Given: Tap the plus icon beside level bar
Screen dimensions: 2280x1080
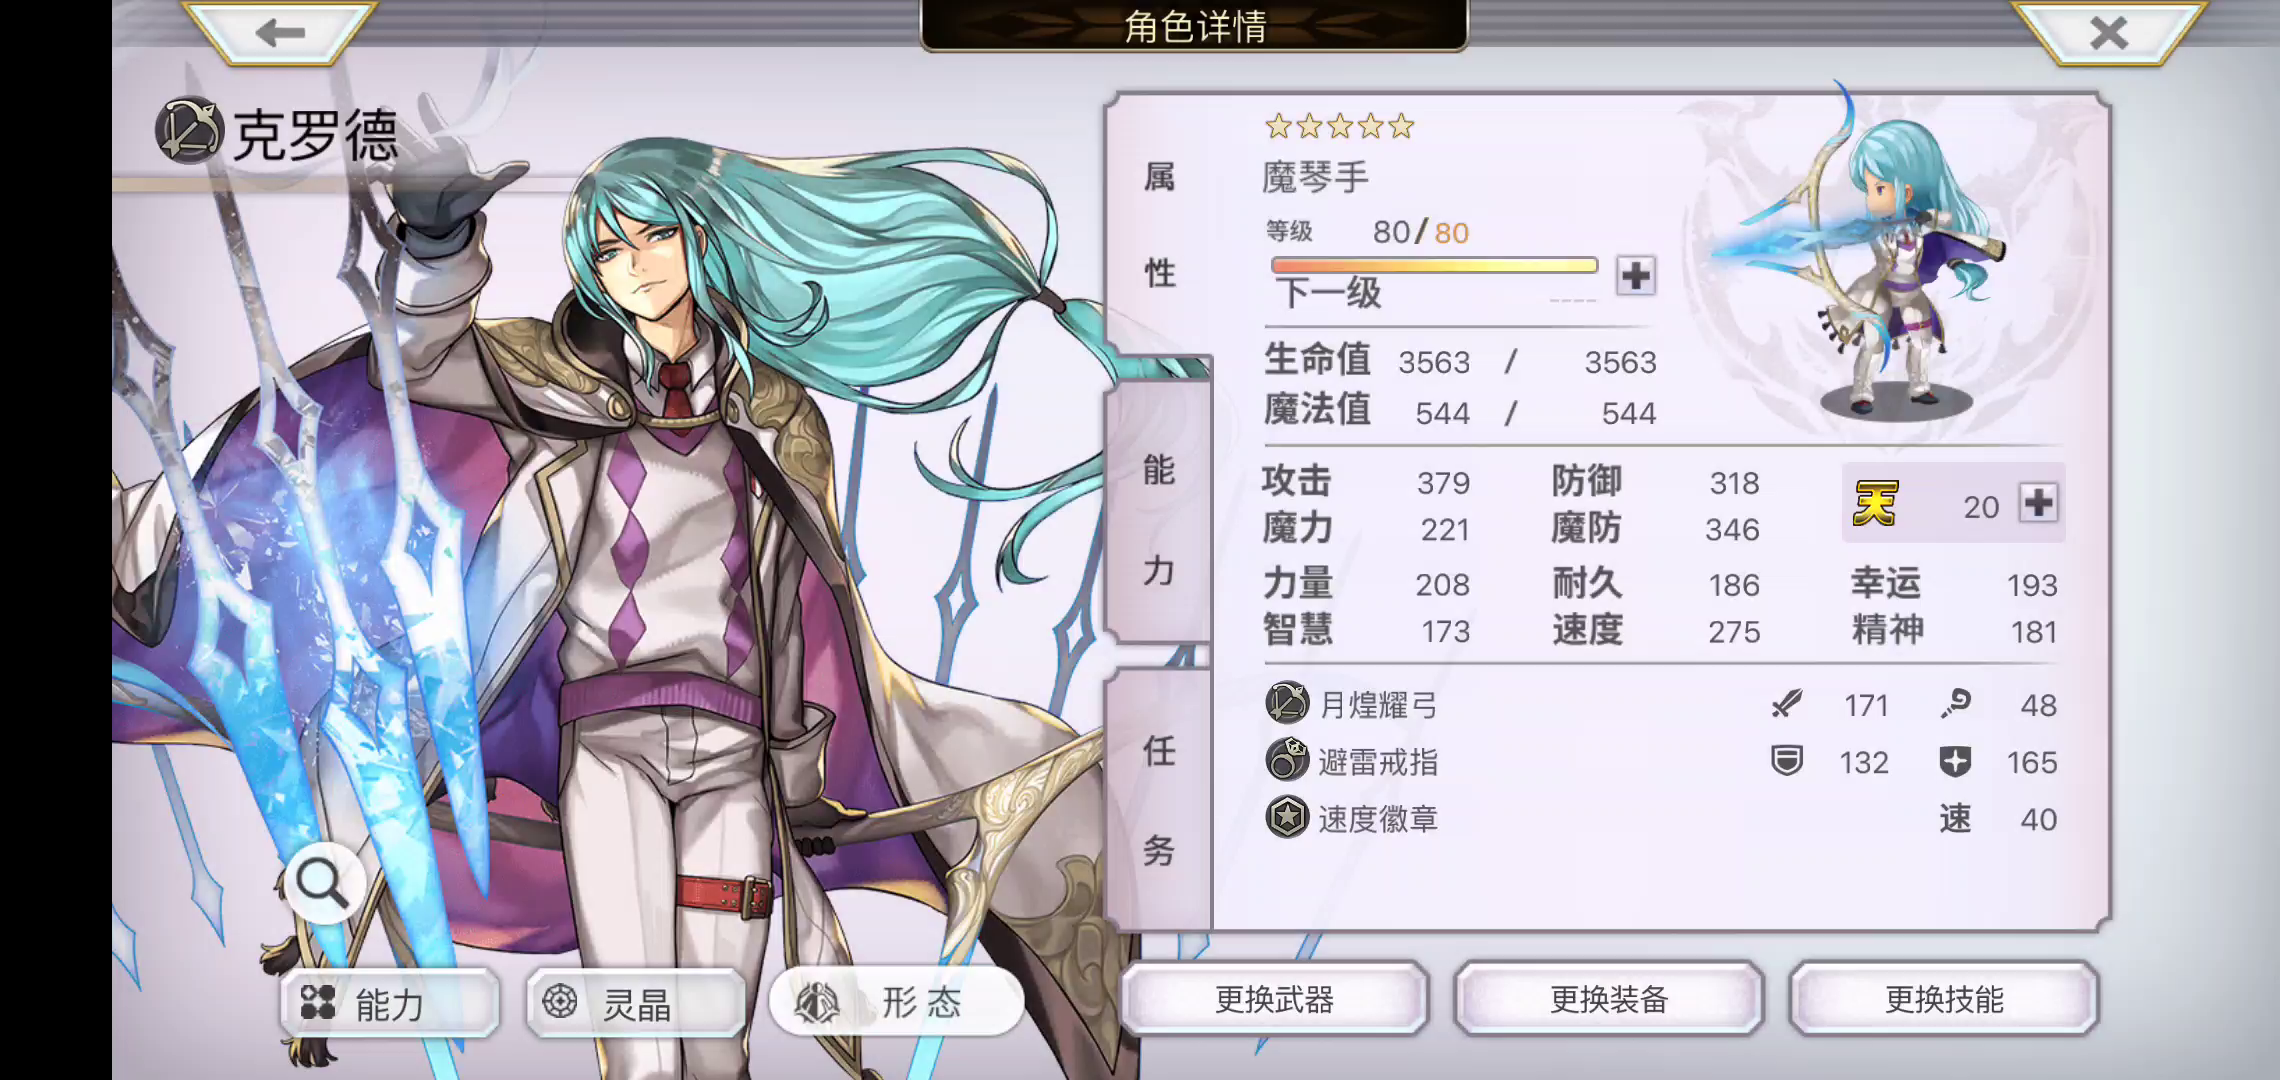Looking at the screenshot, I should coord(1636,275).
